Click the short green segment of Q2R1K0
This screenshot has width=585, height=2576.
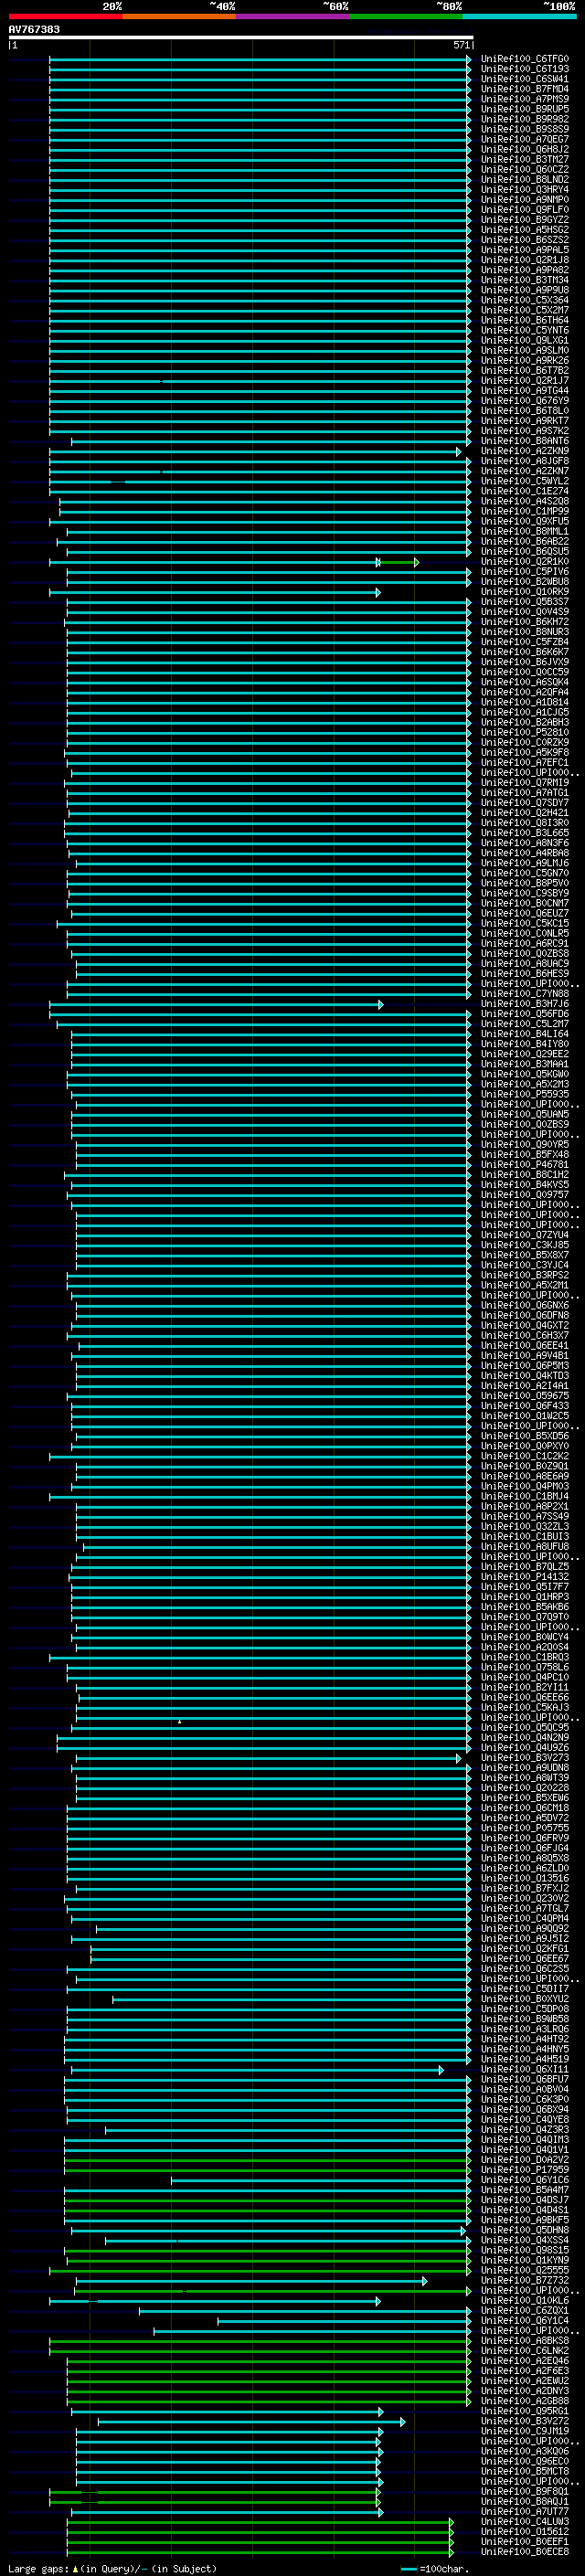(x=399, y=562)
